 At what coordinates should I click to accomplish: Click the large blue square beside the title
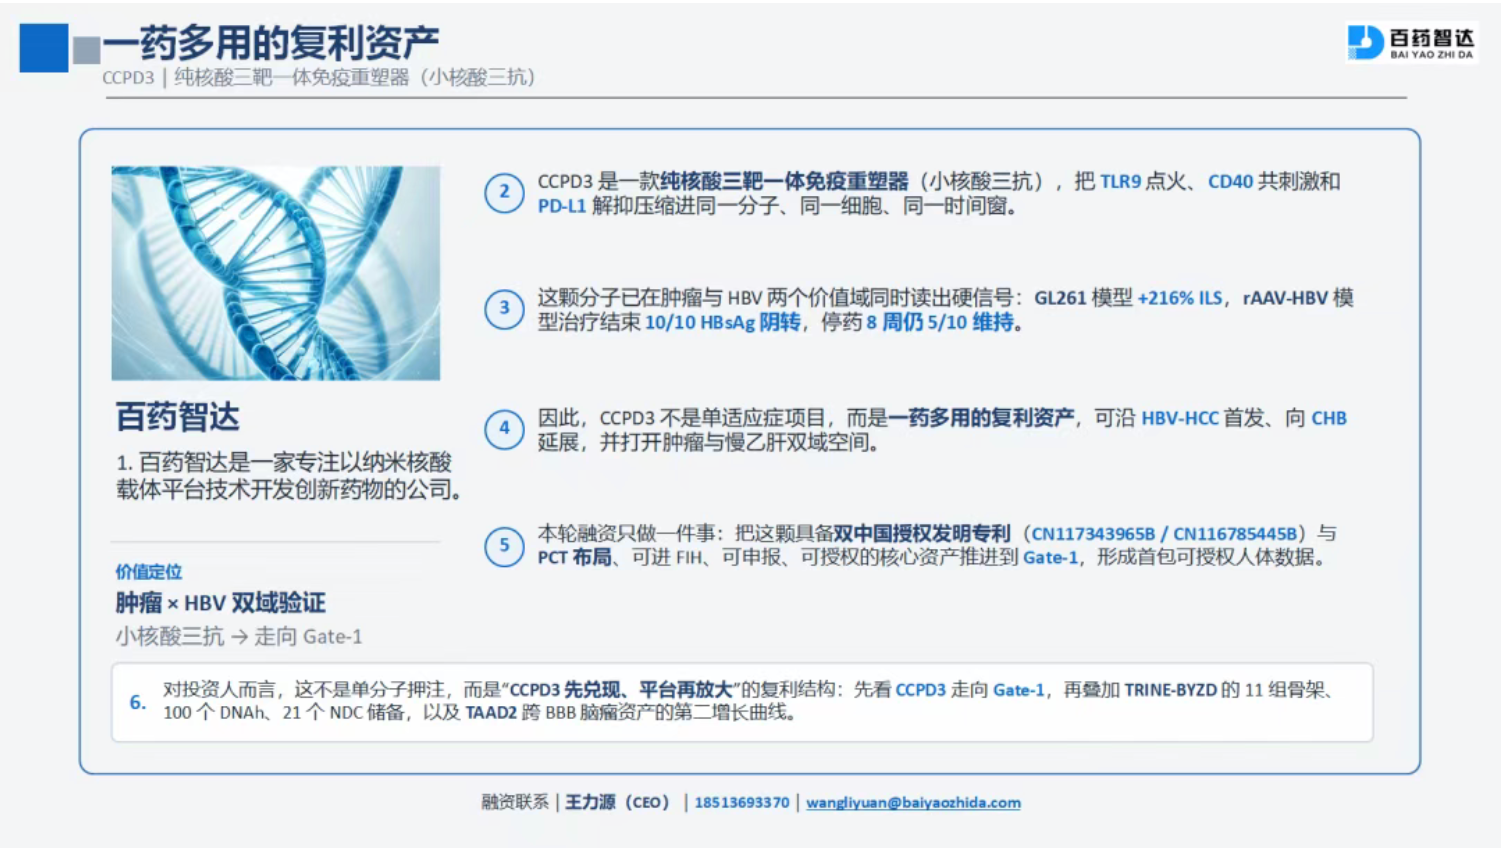(44, 48)
